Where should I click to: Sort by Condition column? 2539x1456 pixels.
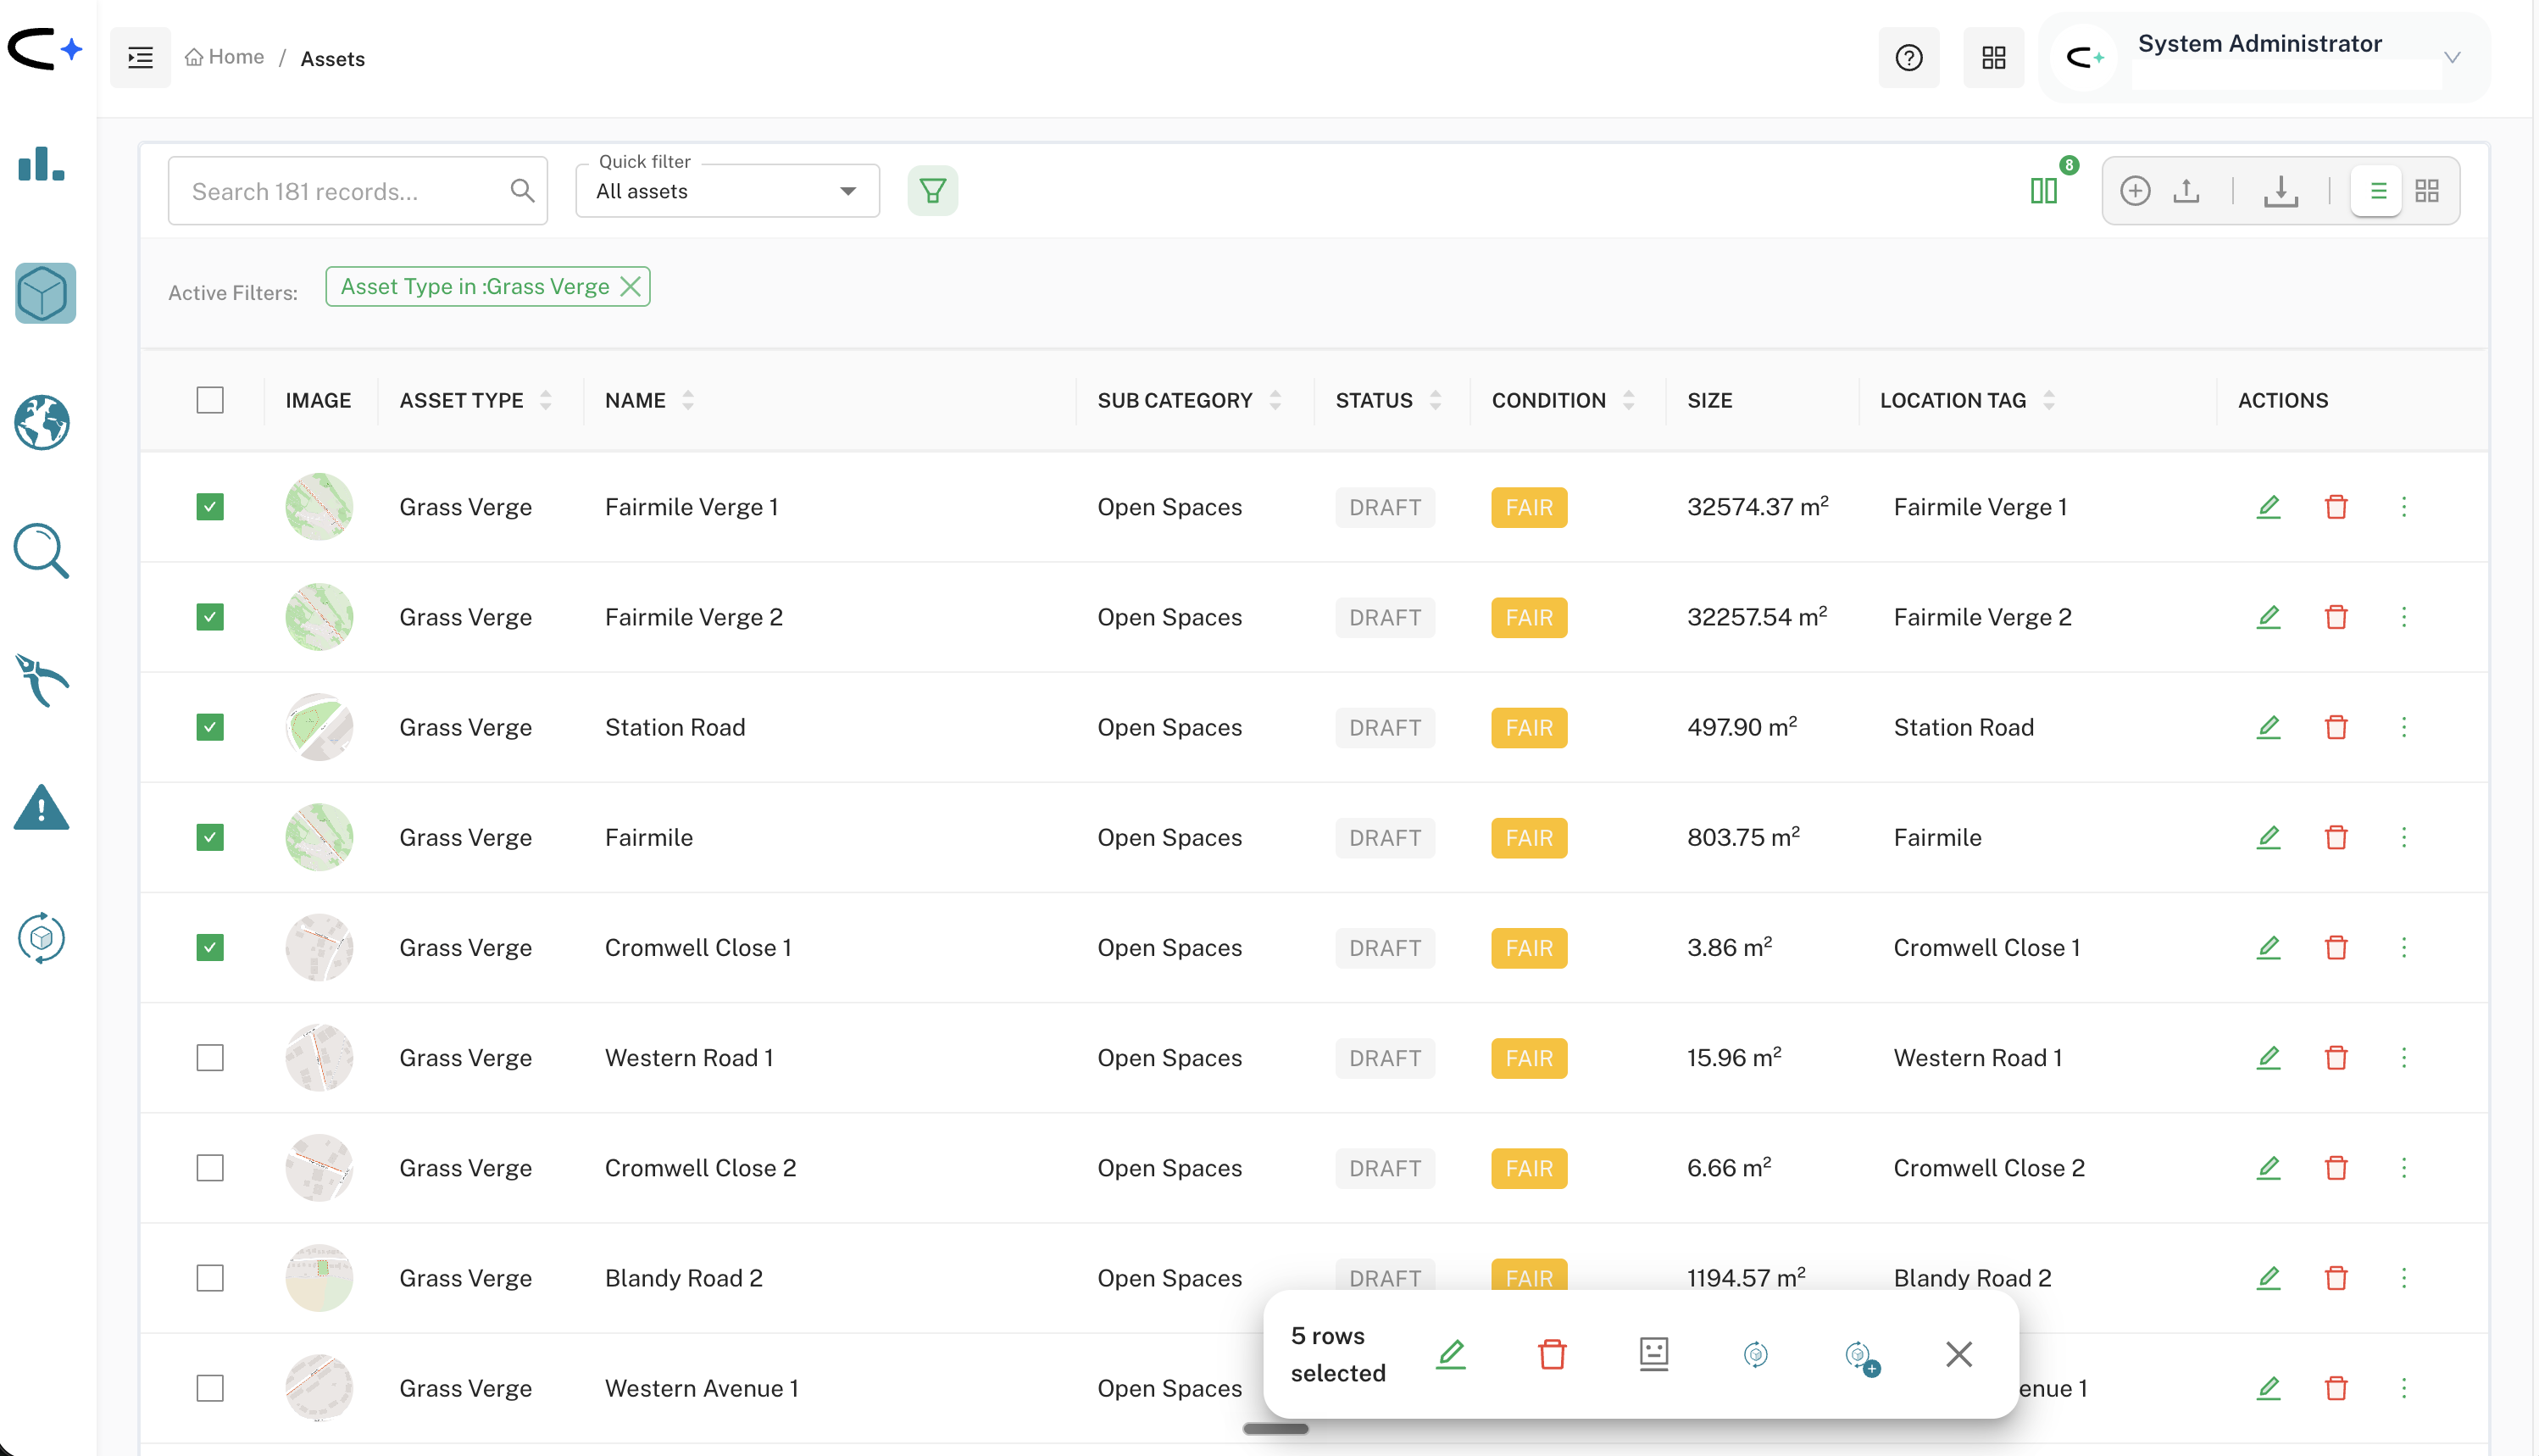(1629, 400)
